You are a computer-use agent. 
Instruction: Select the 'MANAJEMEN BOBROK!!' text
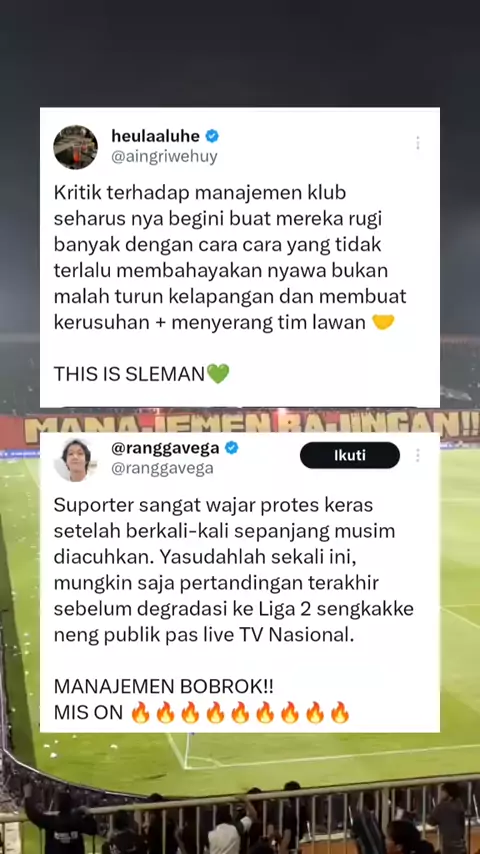point(163,687)
